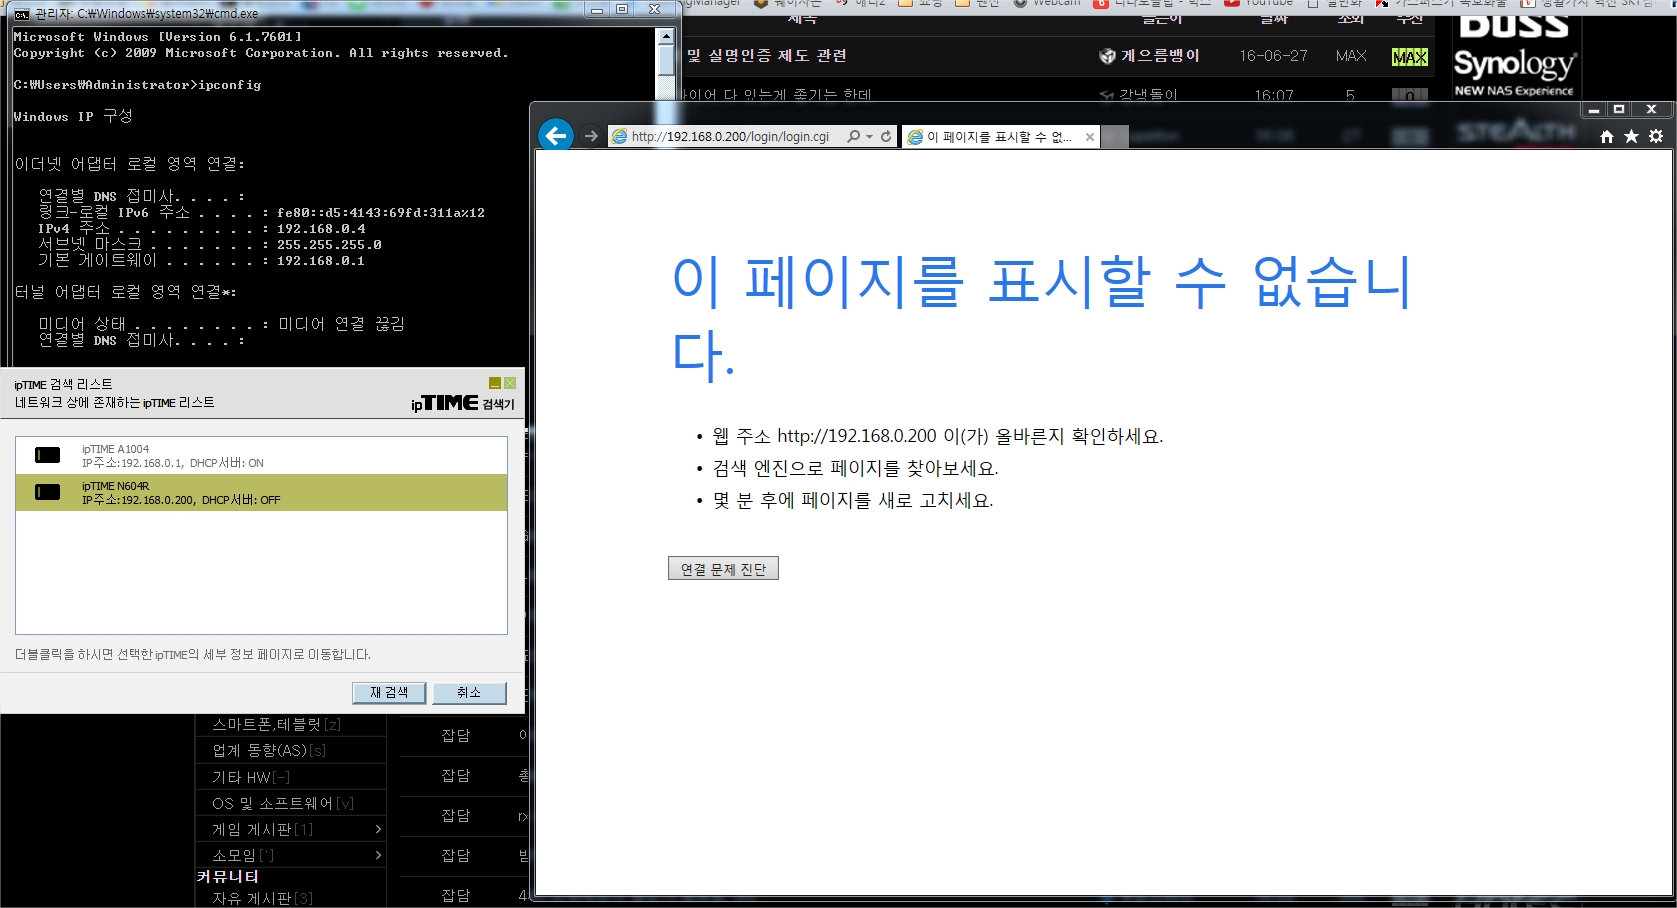
Task: Select the ipTIME A1004 list entry
Action: coord(261,456)
